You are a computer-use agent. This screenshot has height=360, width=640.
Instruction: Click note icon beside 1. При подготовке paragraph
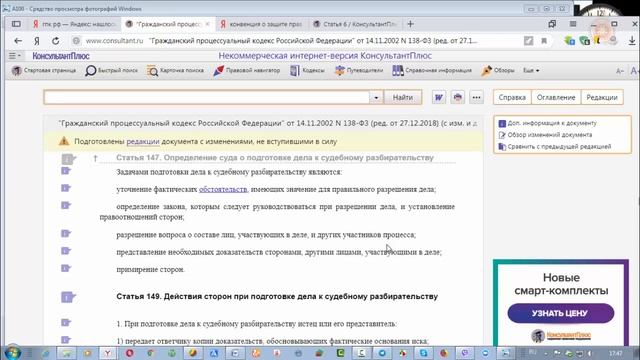click(66, 323)
